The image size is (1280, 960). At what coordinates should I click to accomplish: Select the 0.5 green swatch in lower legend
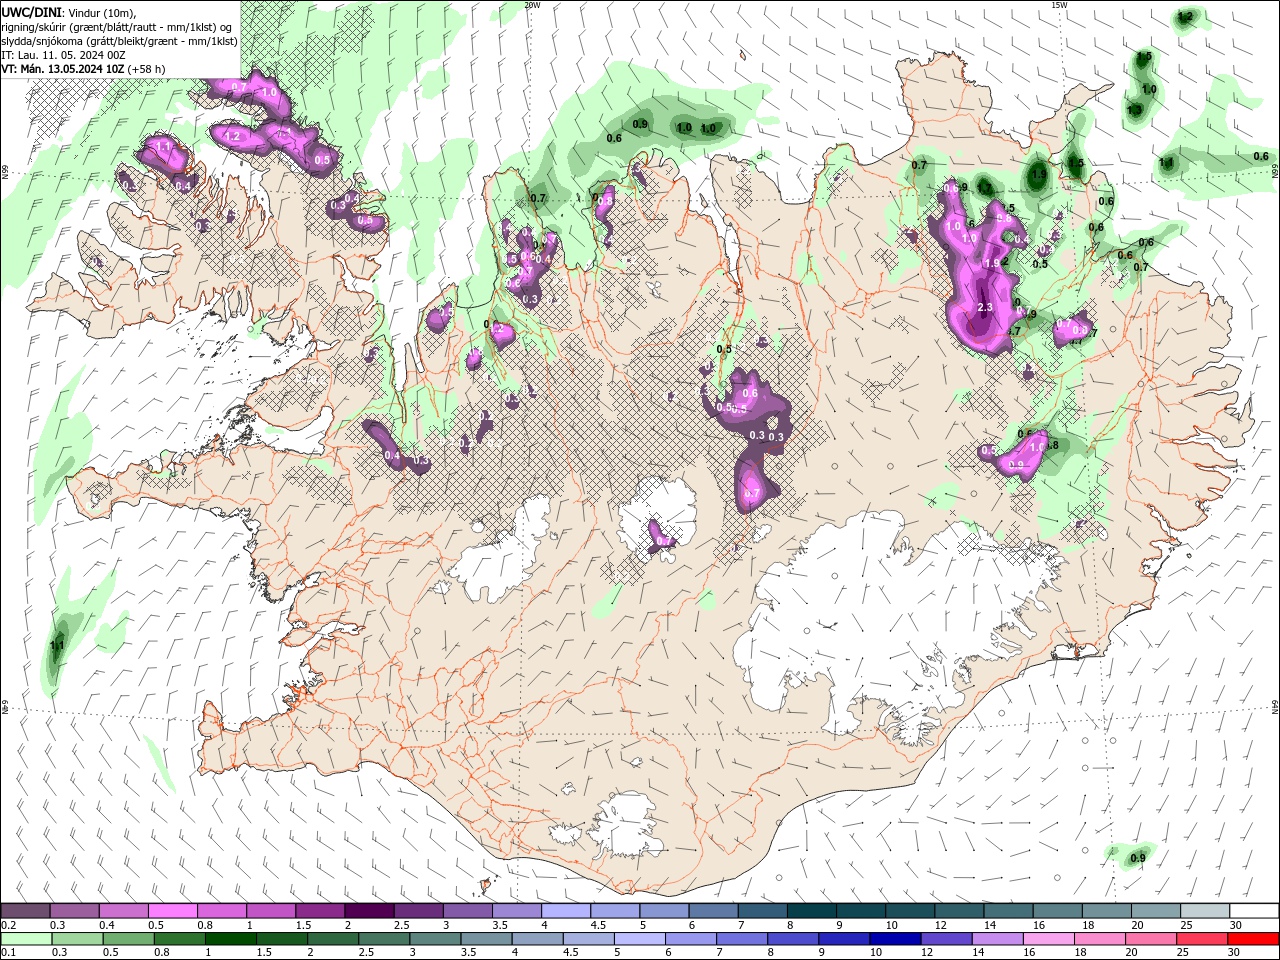click(x=128, y=938)
